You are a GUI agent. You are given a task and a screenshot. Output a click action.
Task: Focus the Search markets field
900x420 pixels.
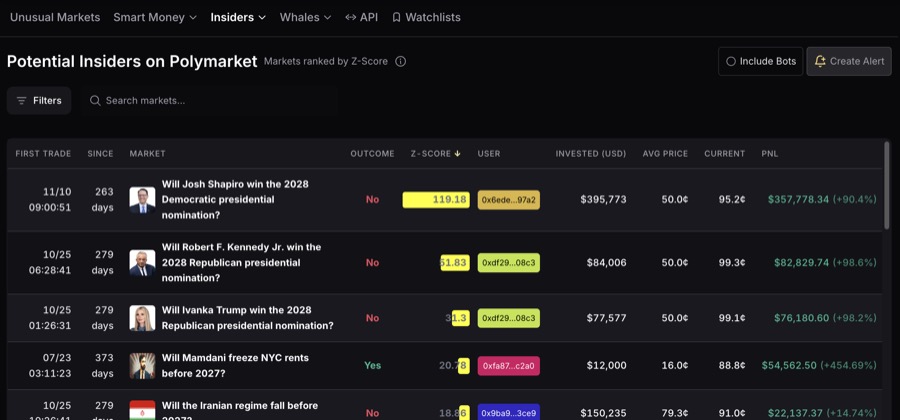[x=208, y=100]
